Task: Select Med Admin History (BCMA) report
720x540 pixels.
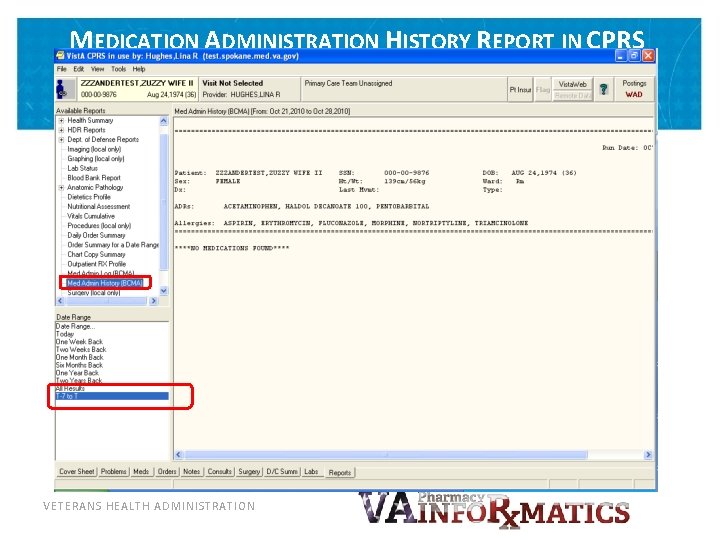Action: tap(105, 283)
